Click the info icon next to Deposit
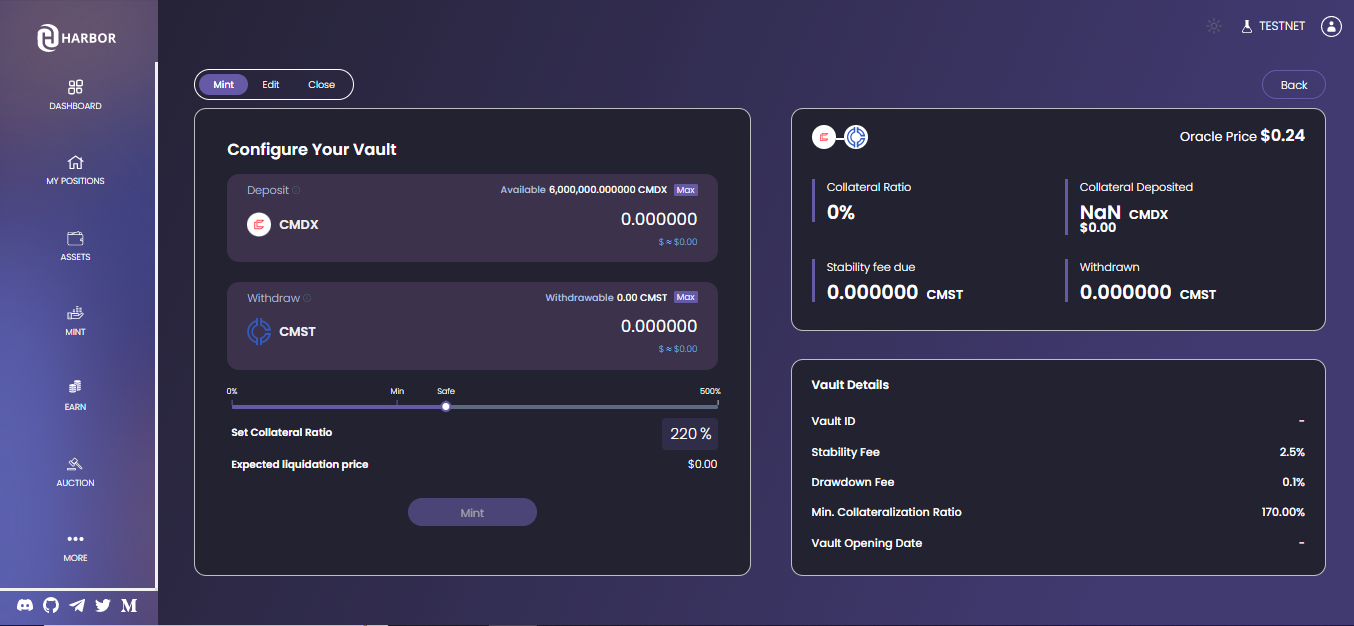Image resolution: width=1354 pixels, height=626 pixels. [296, 190]
